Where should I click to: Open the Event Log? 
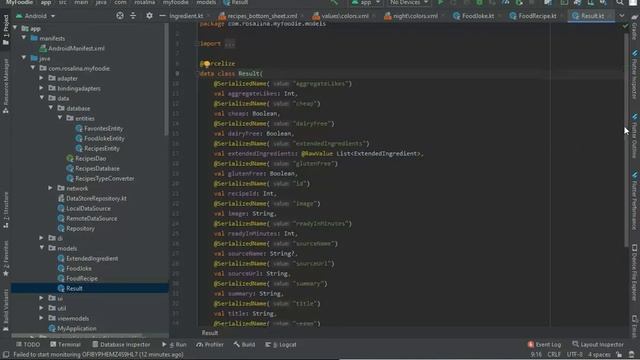pyautogui.click(x=544, y=344)
